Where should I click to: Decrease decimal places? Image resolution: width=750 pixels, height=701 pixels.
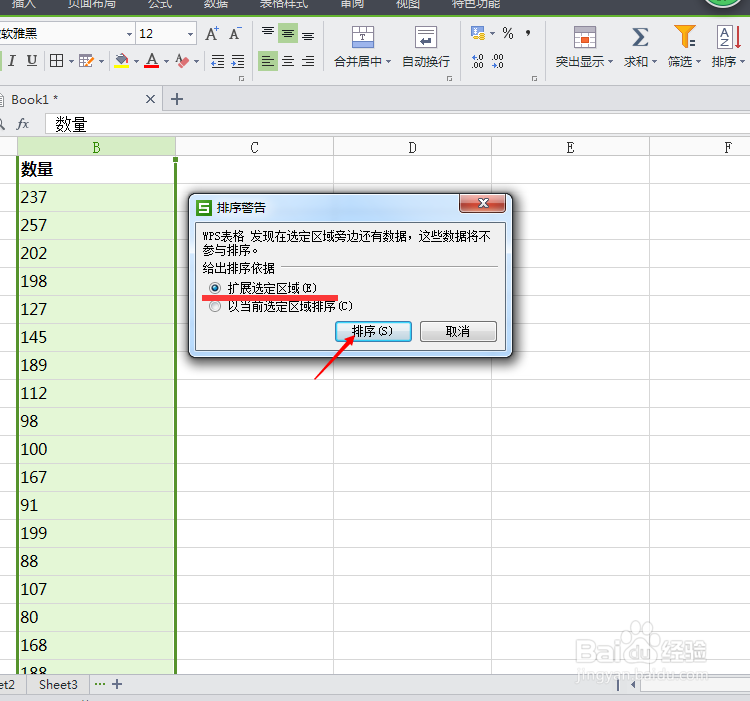pyautogui.click(x=497, y=61)
